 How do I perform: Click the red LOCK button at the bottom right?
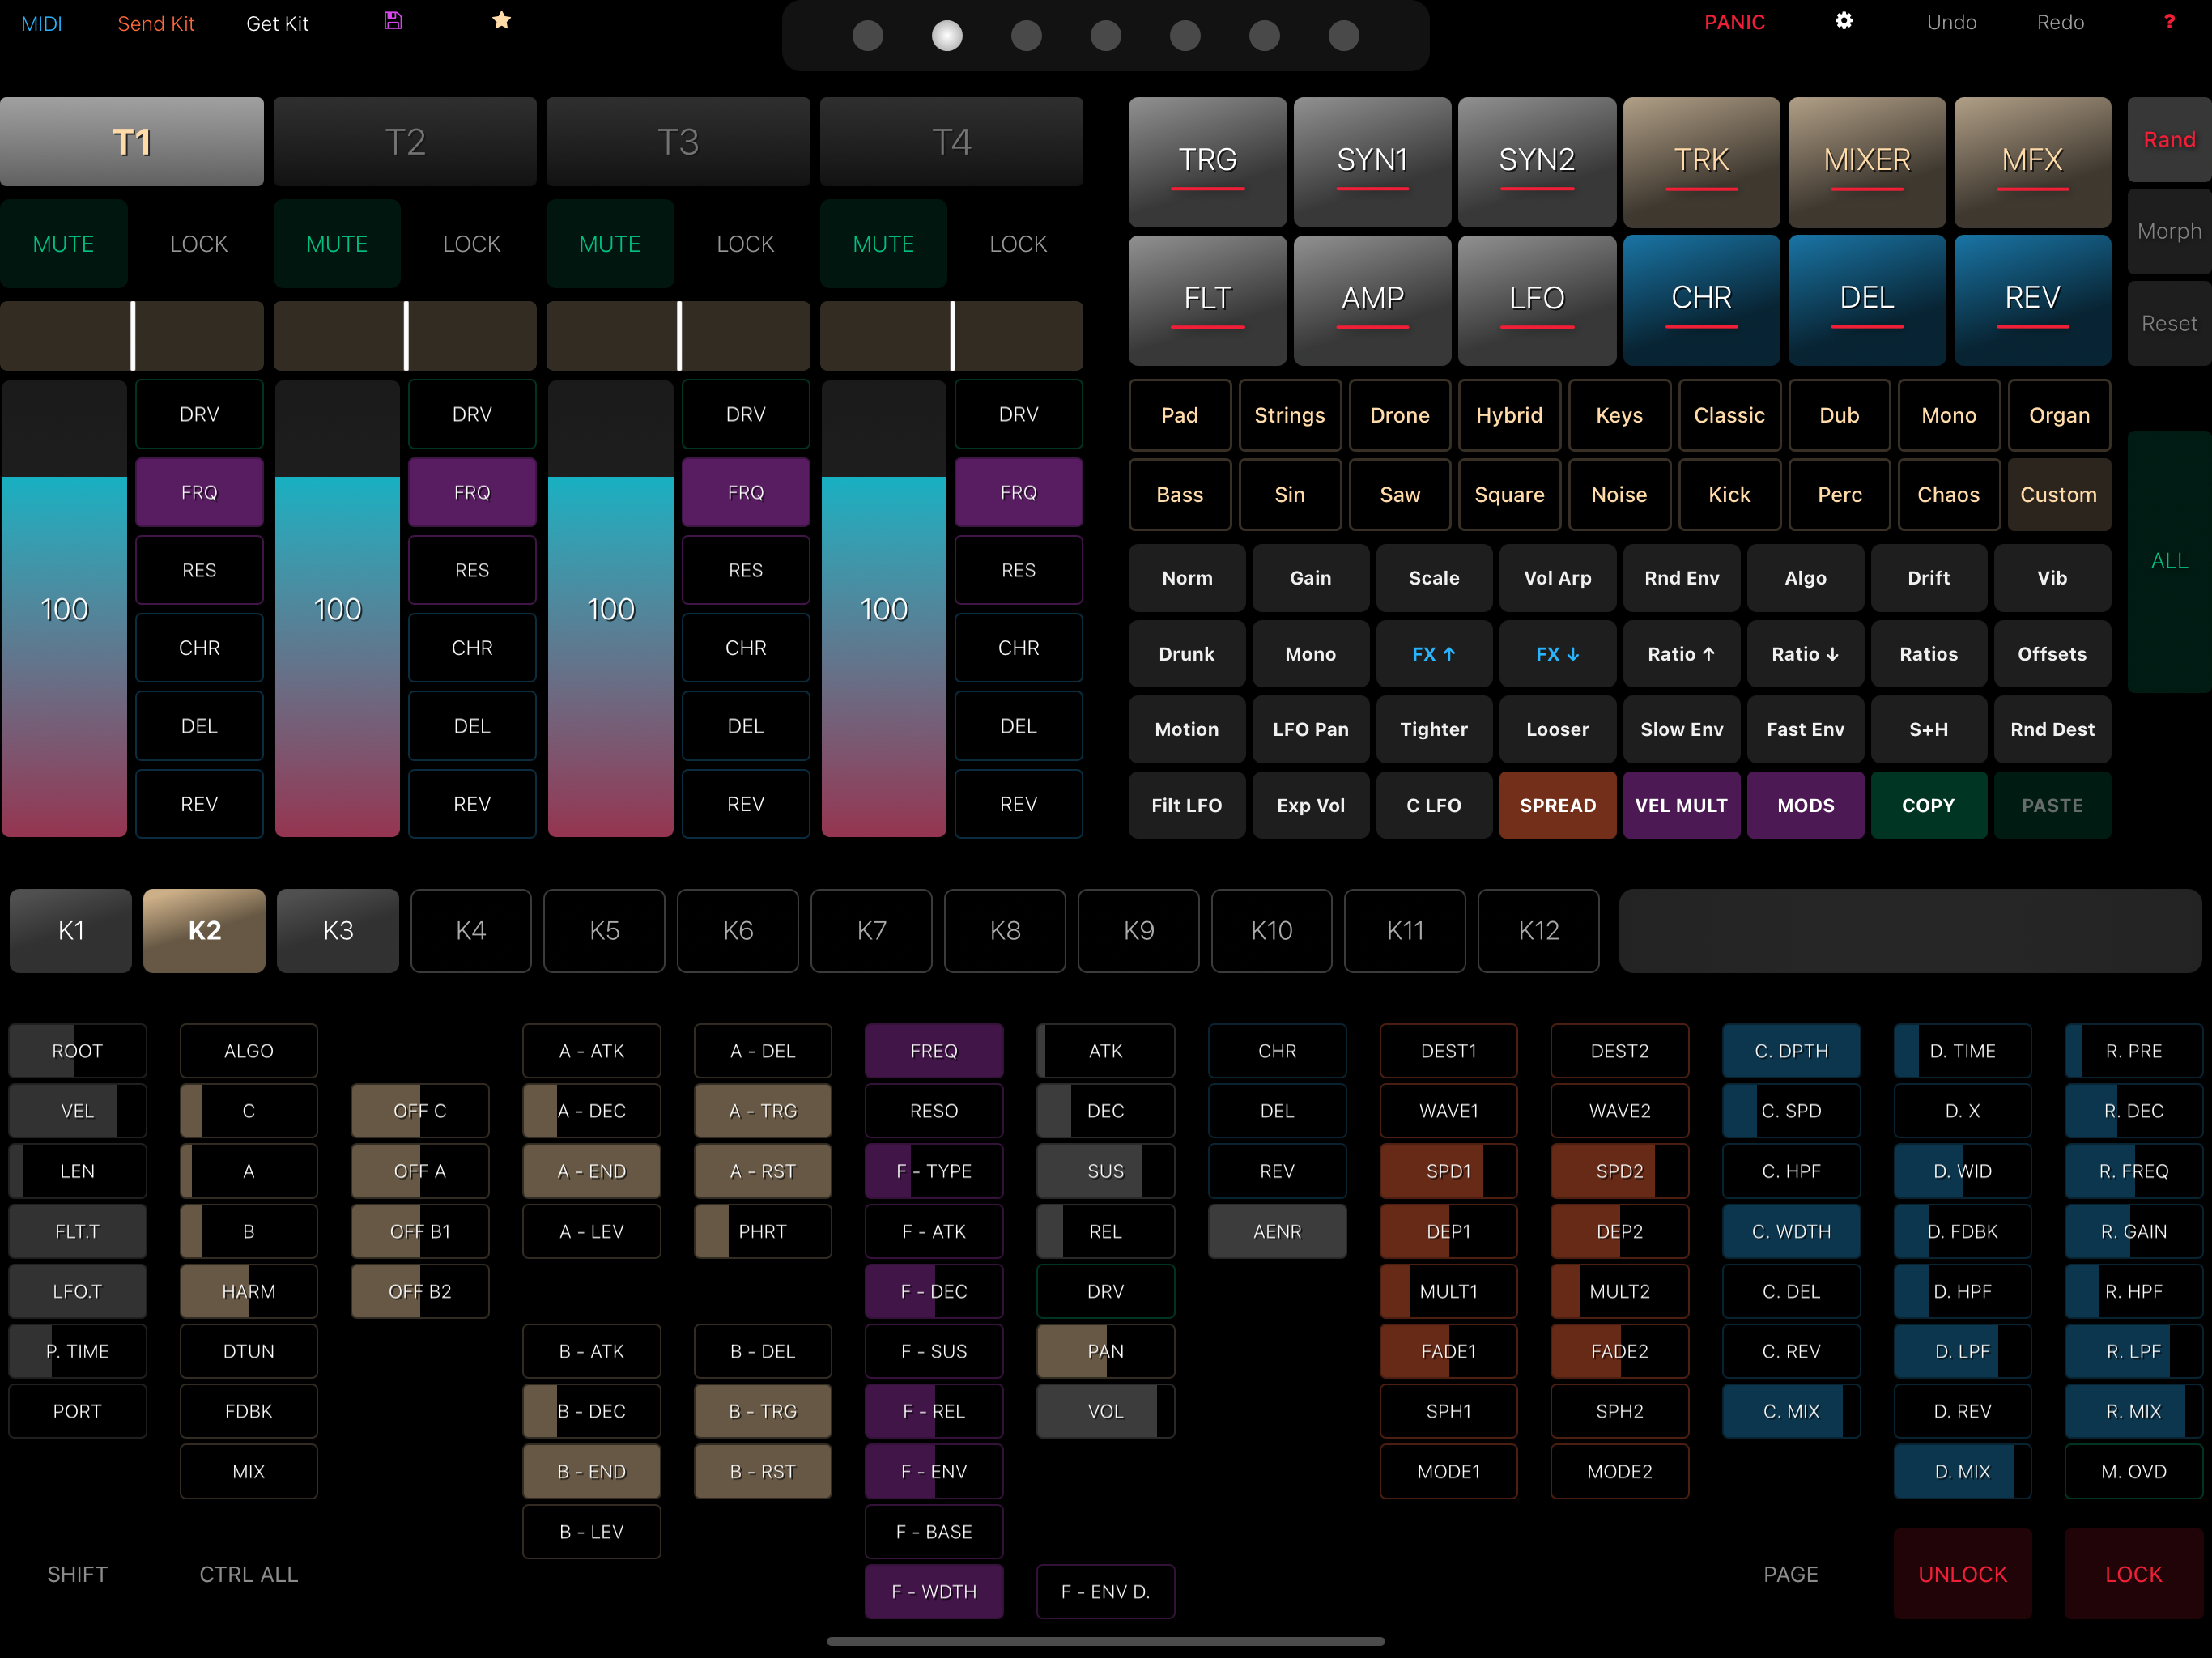tap(2133, 1574)
